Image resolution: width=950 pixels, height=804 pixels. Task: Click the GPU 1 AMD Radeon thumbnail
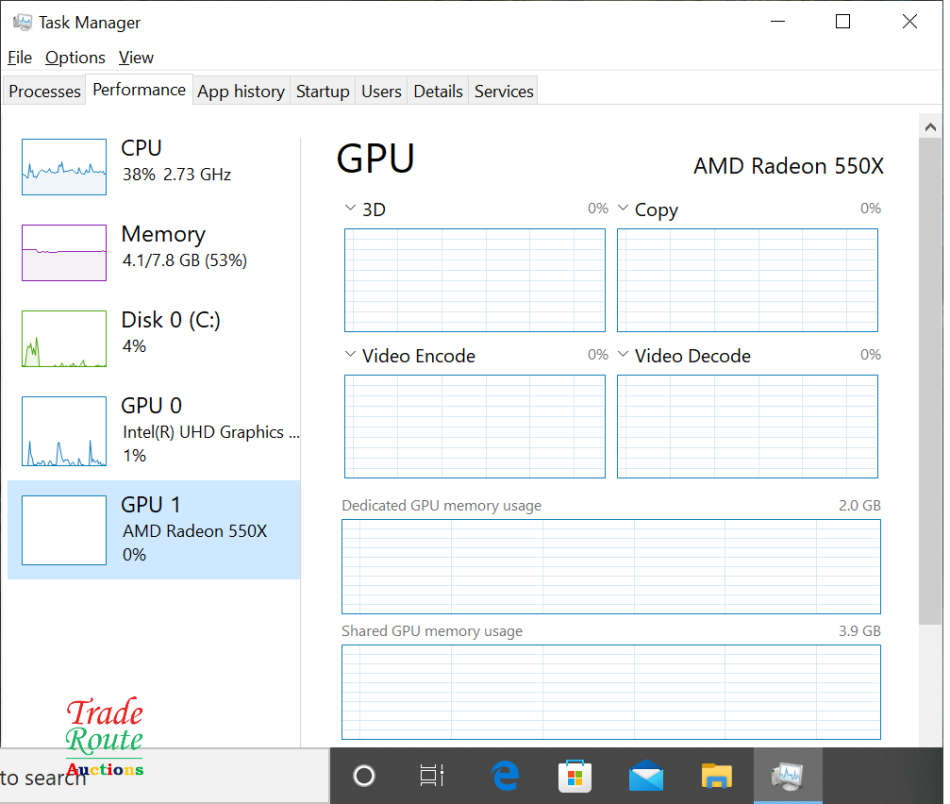[x=64, y=530]
